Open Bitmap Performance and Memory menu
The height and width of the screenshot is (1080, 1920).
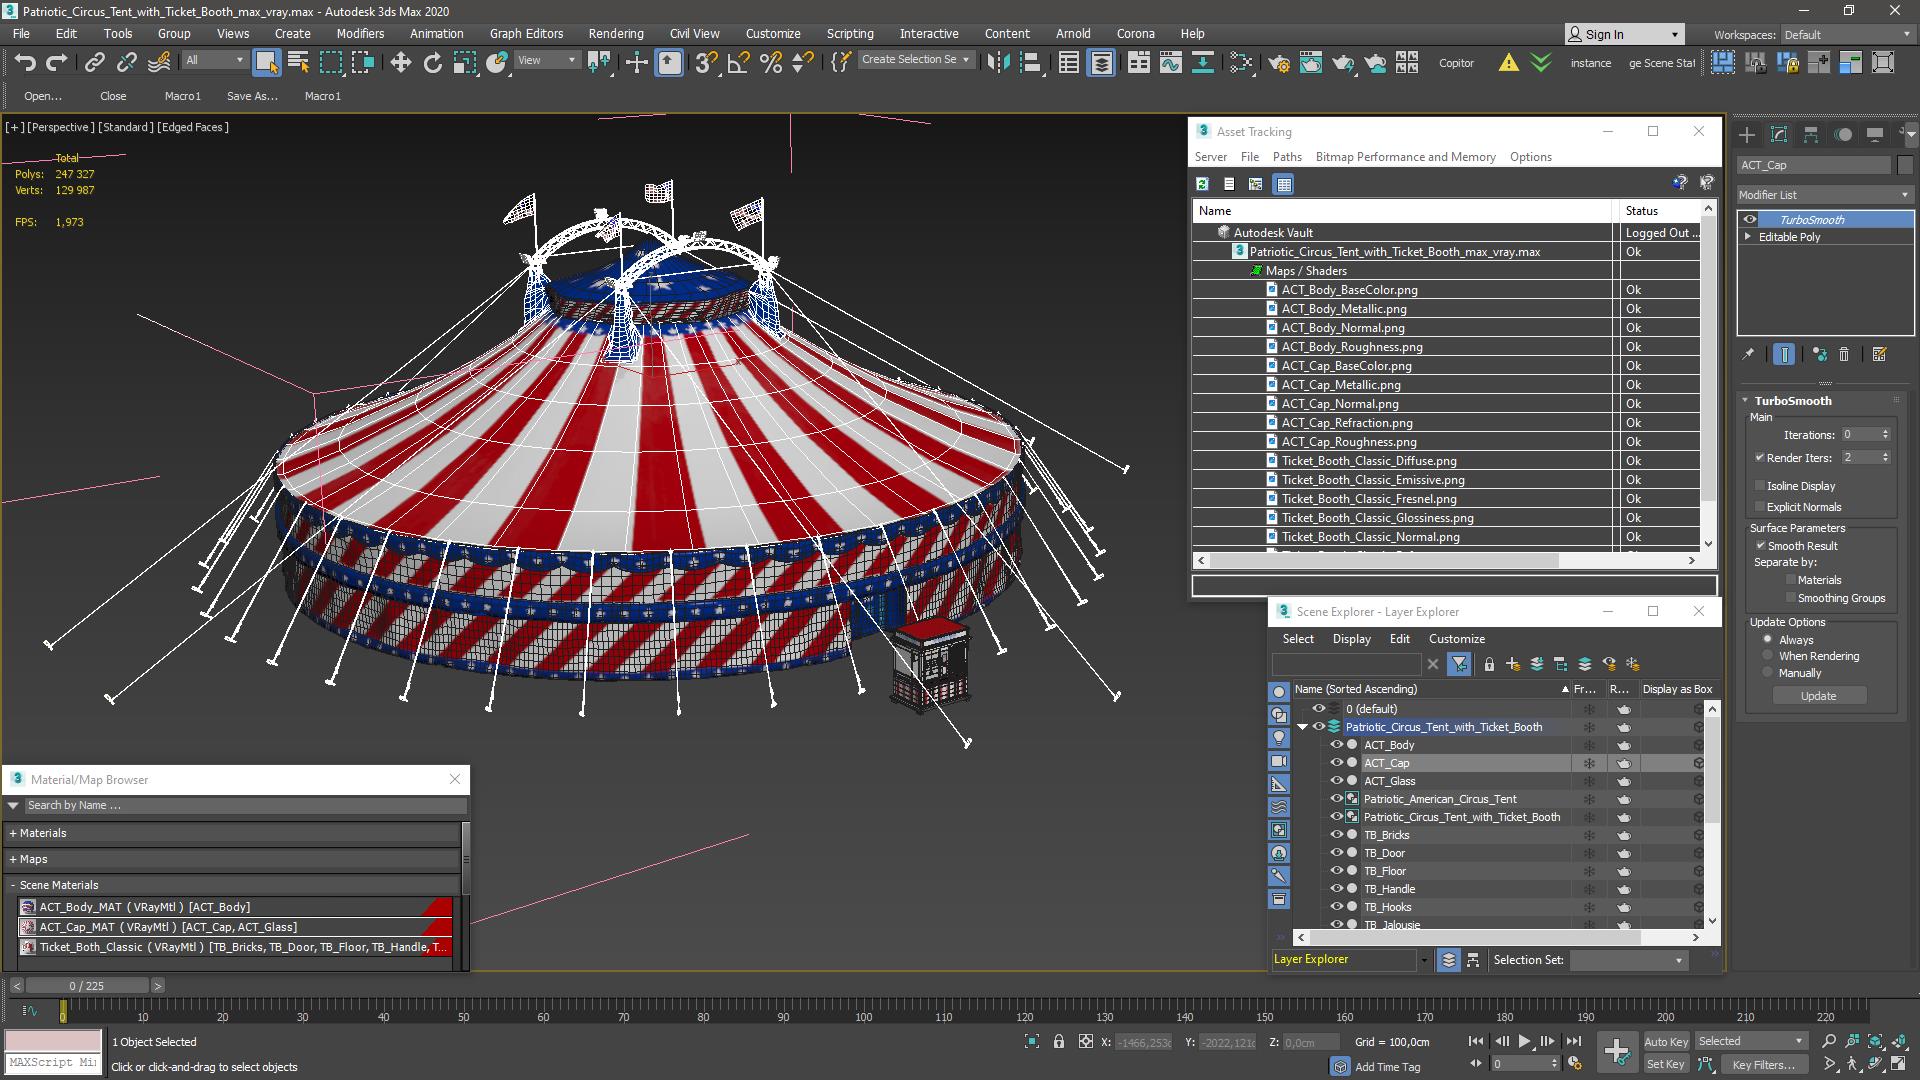tap(1405, 157)
